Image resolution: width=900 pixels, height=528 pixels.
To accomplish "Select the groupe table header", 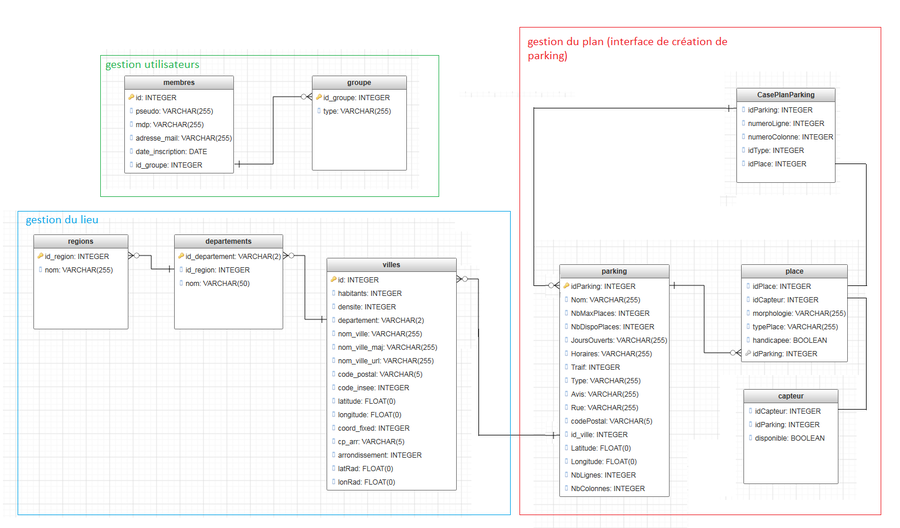I will (359, 83).
